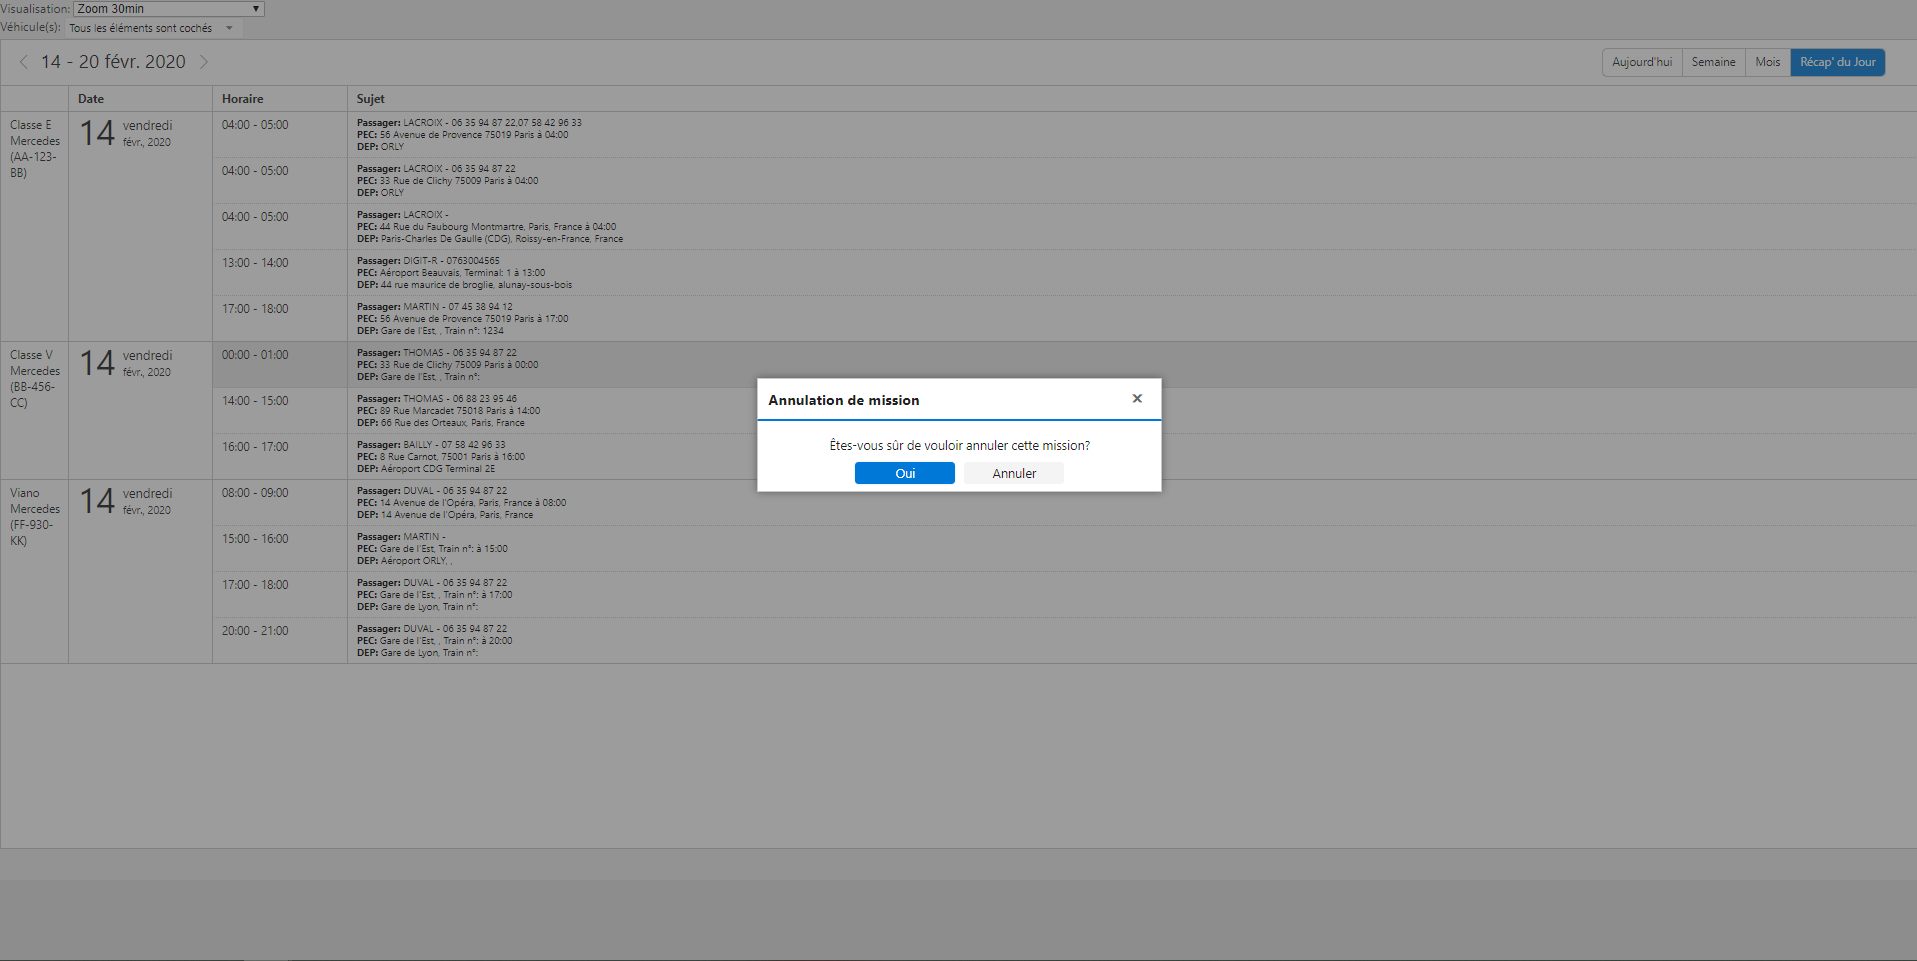
Task: Select the Récap' du Jour view
Action: point(1837,62)
